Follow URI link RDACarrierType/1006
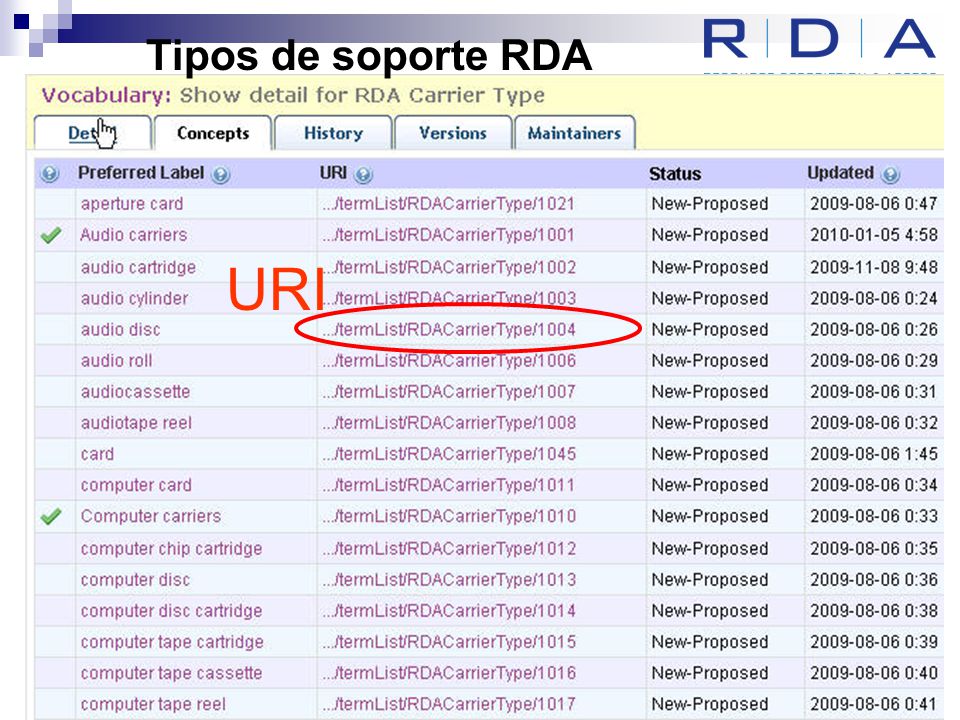960x720 pixels. click(449, 361)
